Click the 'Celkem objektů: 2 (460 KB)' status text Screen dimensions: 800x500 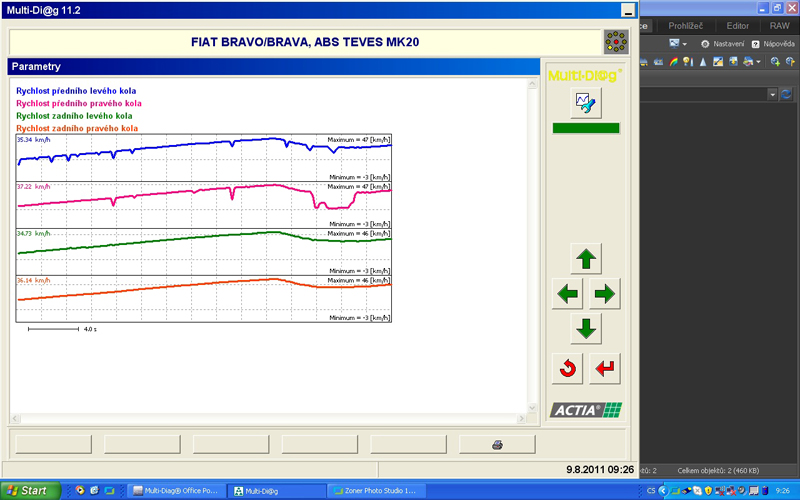point(718,470)
